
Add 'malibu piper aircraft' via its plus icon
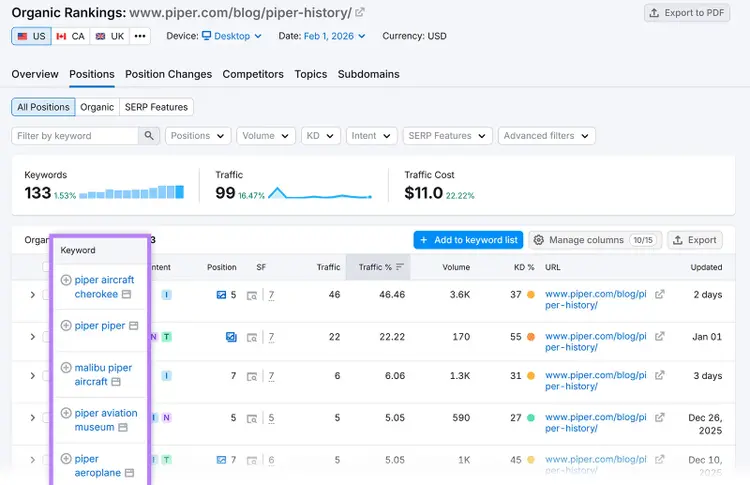tap(66, 367)
